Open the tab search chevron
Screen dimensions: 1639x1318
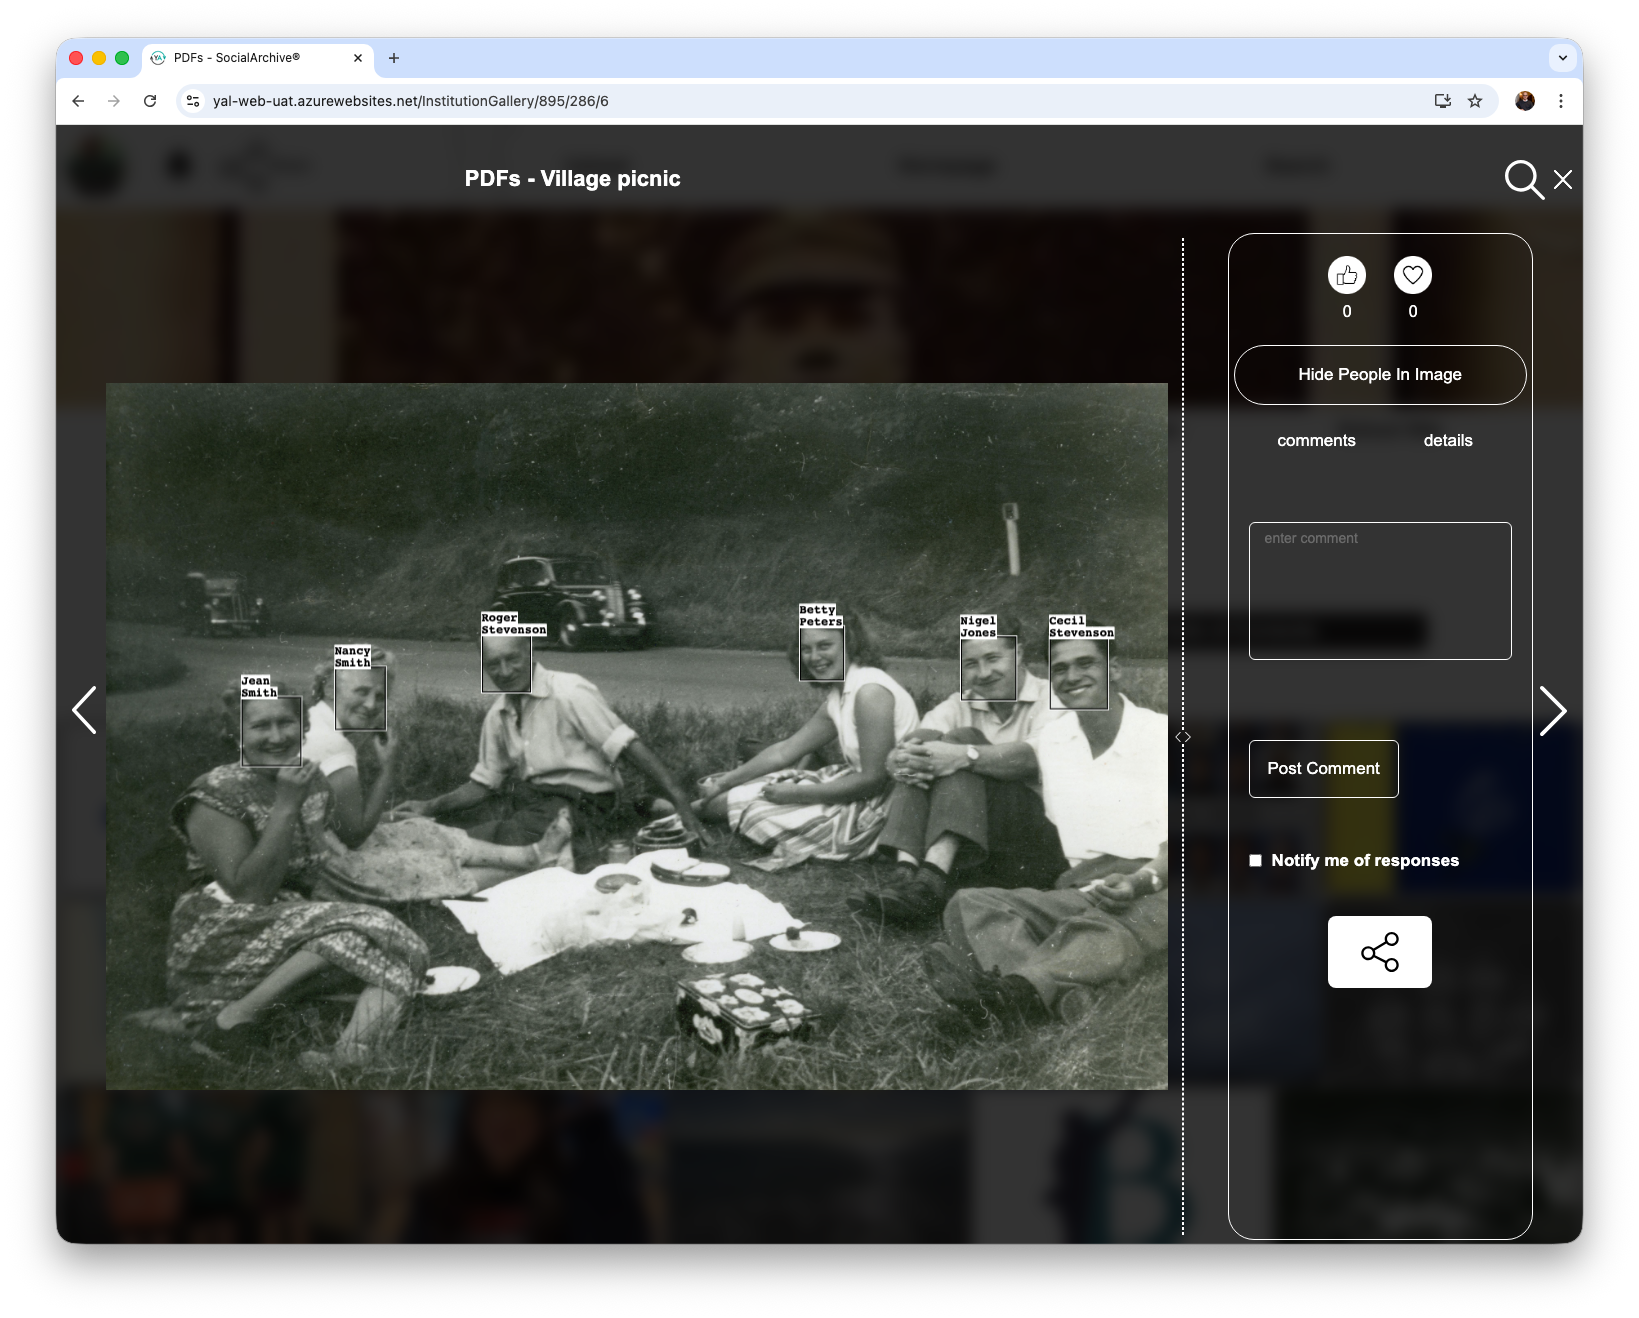[x=1563, y=58]
